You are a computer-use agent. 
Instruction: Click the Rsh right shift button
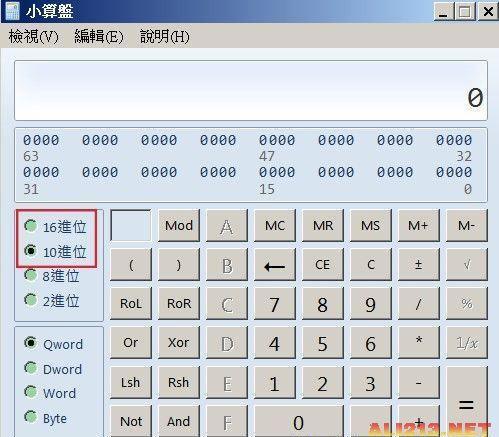click(x=179, y=382)
